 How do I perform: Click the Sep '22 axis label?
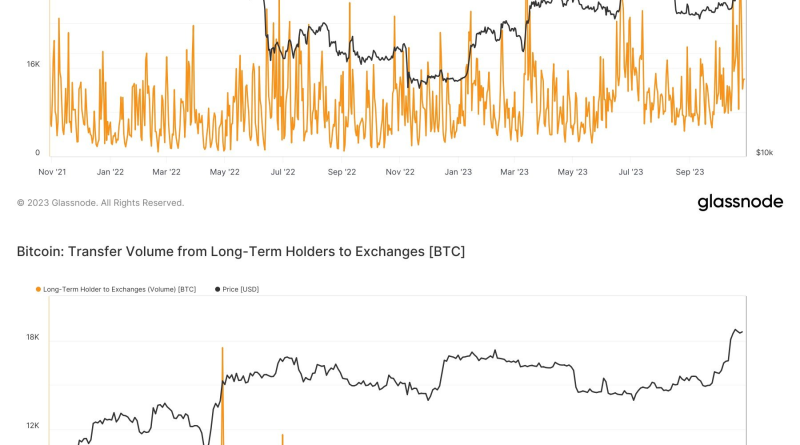(x=342, y=172)
